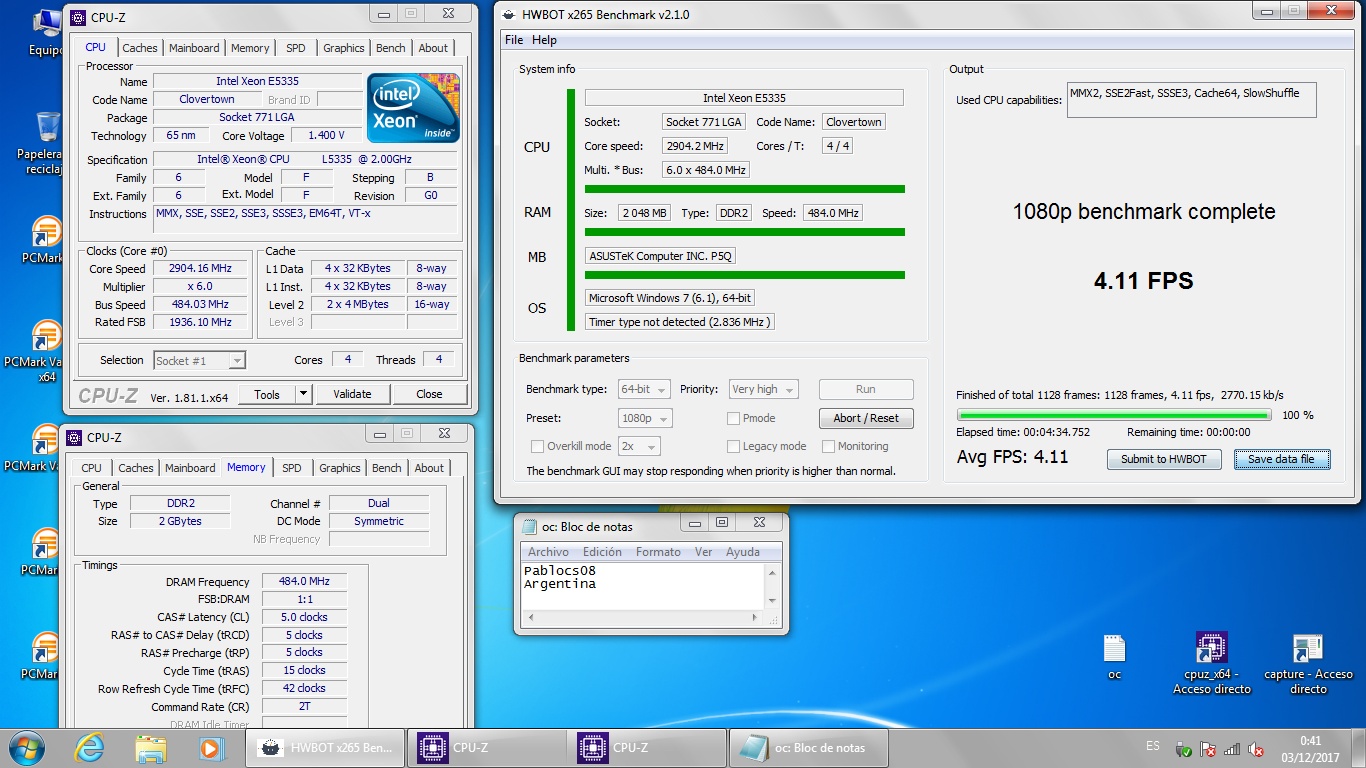The width and height of the screenshot is (1366, 768).
Task: Open the Priority Very high dropdown
Action: pos(763,389)
